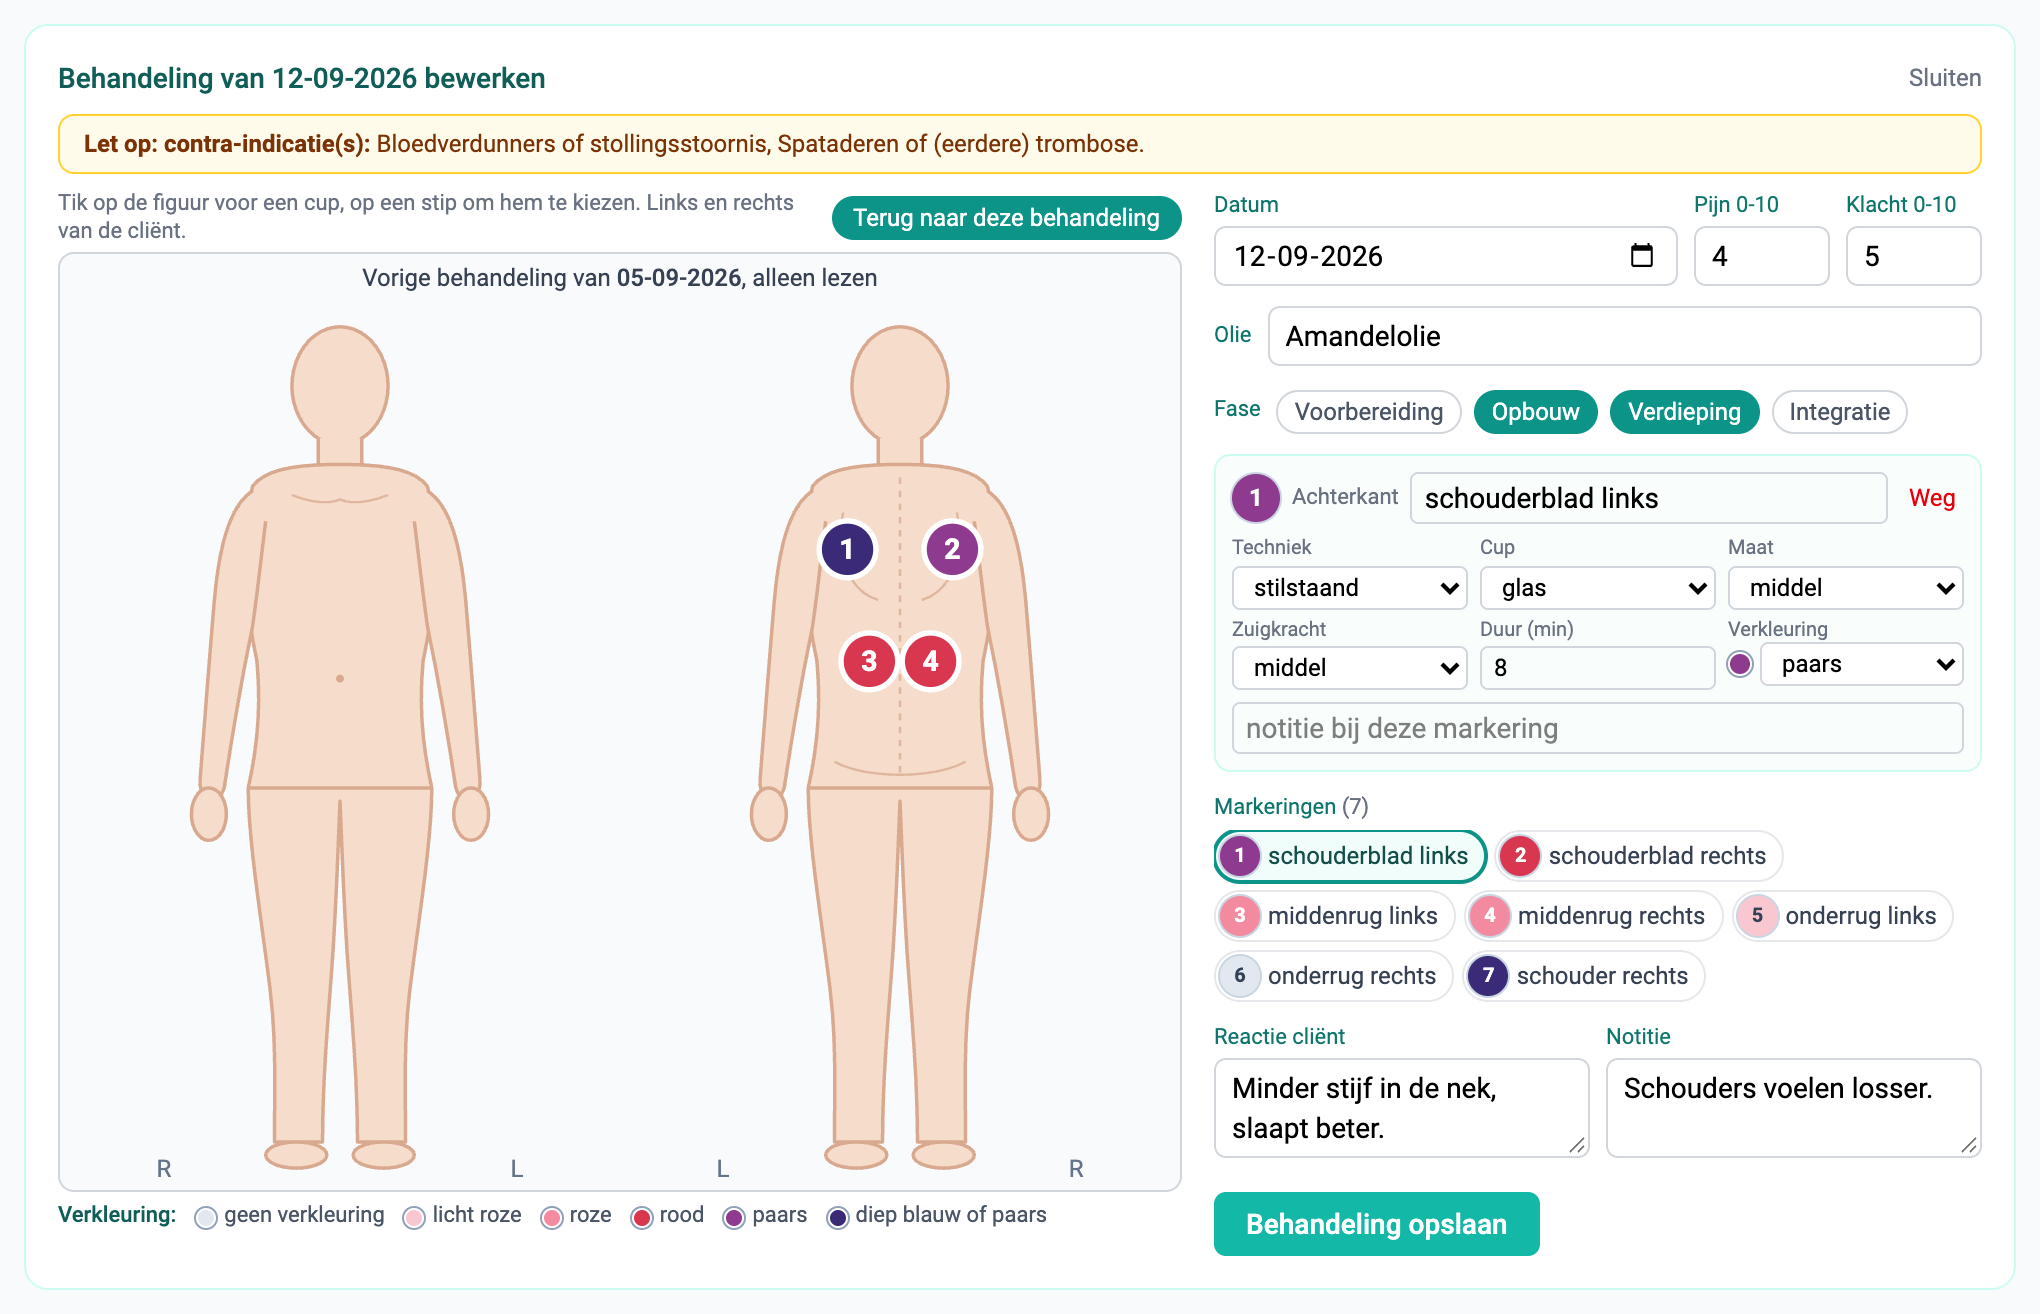The height and width of the screenshot is (1314, 2040).
Task: Remove the marking with the Weg link
Action: coord(1931,498)
